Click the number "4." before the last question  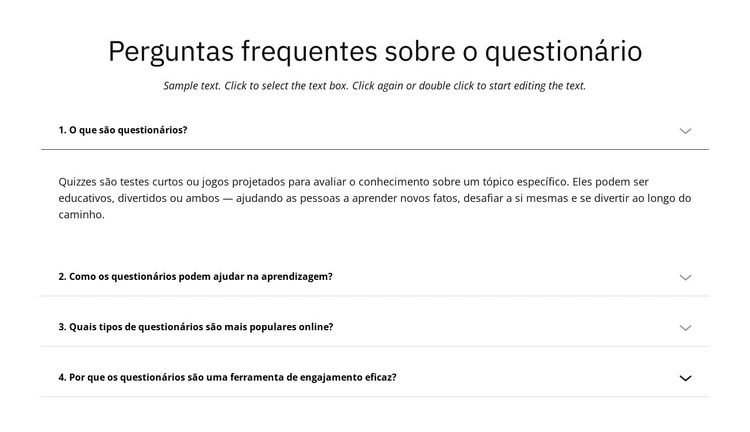[62, 377]
